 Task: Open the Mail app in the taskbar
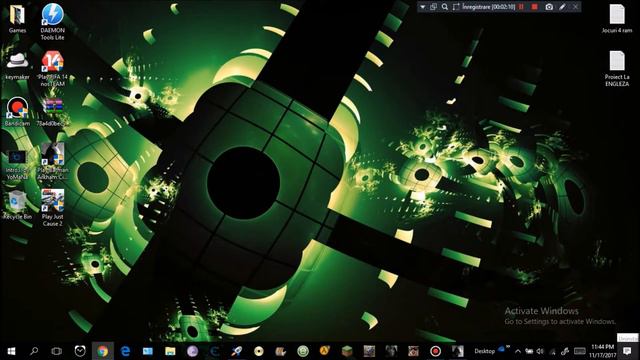148,351
